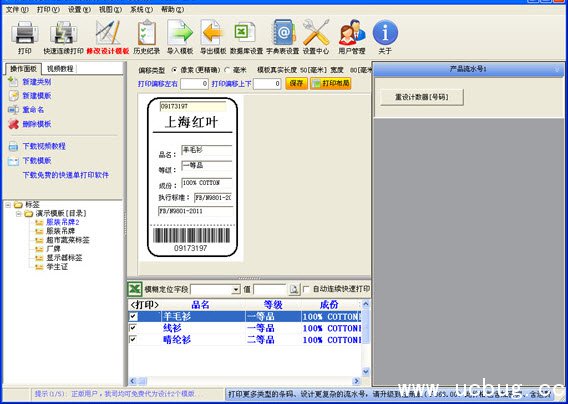Click the 等级 column header

pyautogui.click(x=273, y=304)
